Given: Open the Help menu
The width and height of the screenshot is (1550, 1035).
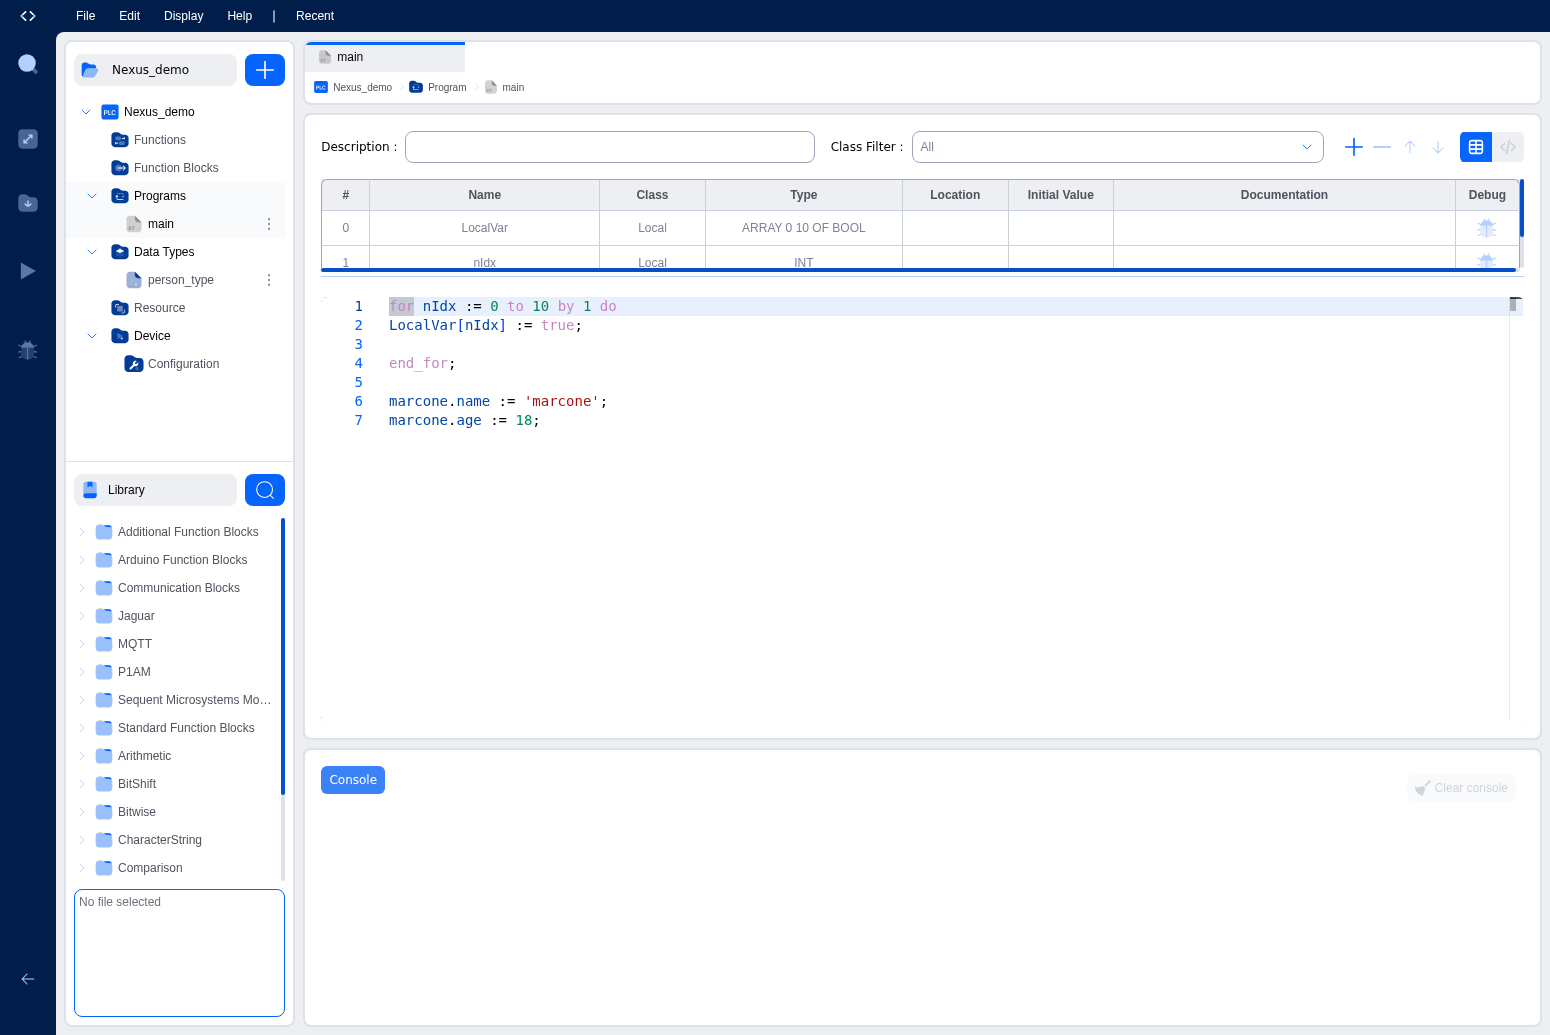Looking at the screenshot, I should click(240, 16).
